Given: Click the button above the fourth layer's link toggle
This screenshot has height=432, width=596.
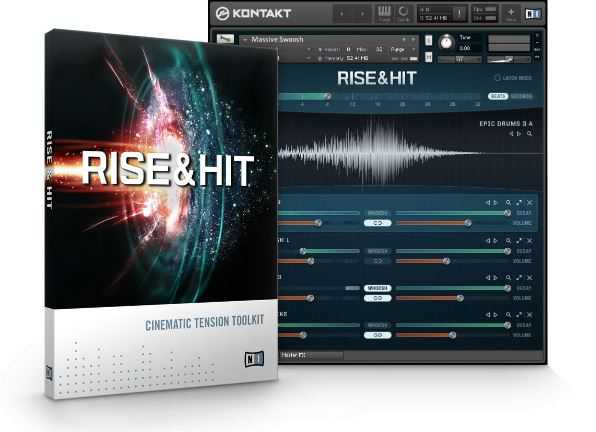Looking at the screenshot, I should pyautogui.click(x=377, y=326).
